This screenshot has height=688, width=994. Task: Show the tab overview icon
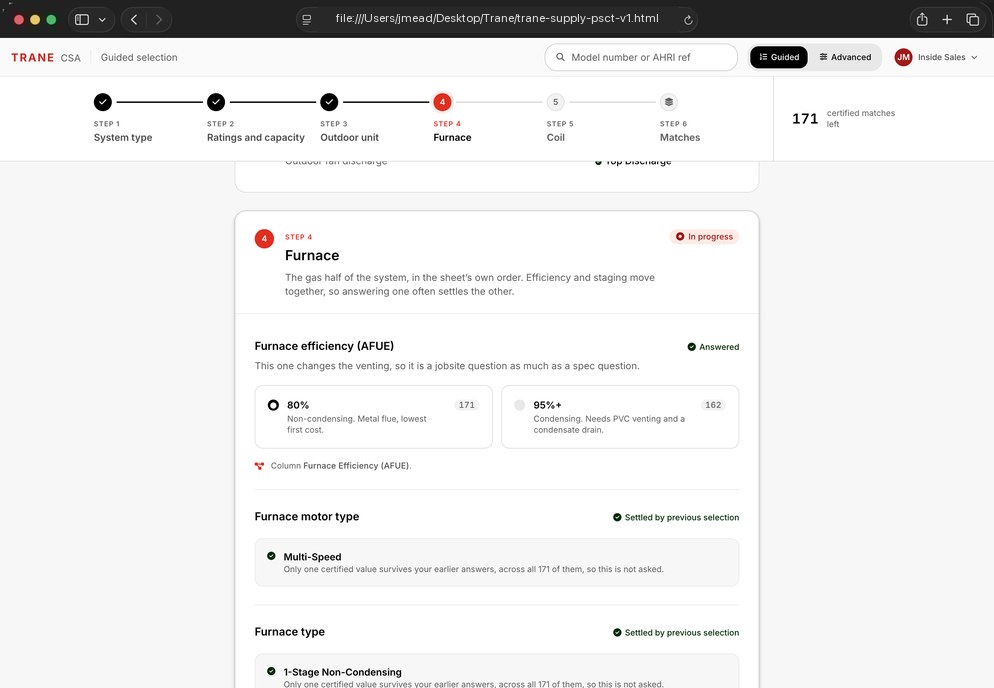pyautogui.click(x=972, y=20)
